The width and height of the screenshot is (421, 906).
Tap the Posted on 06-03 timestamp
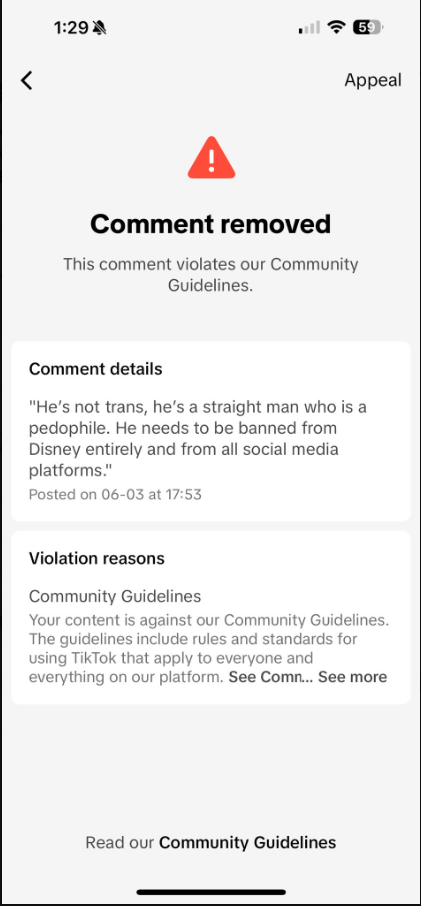115,494
